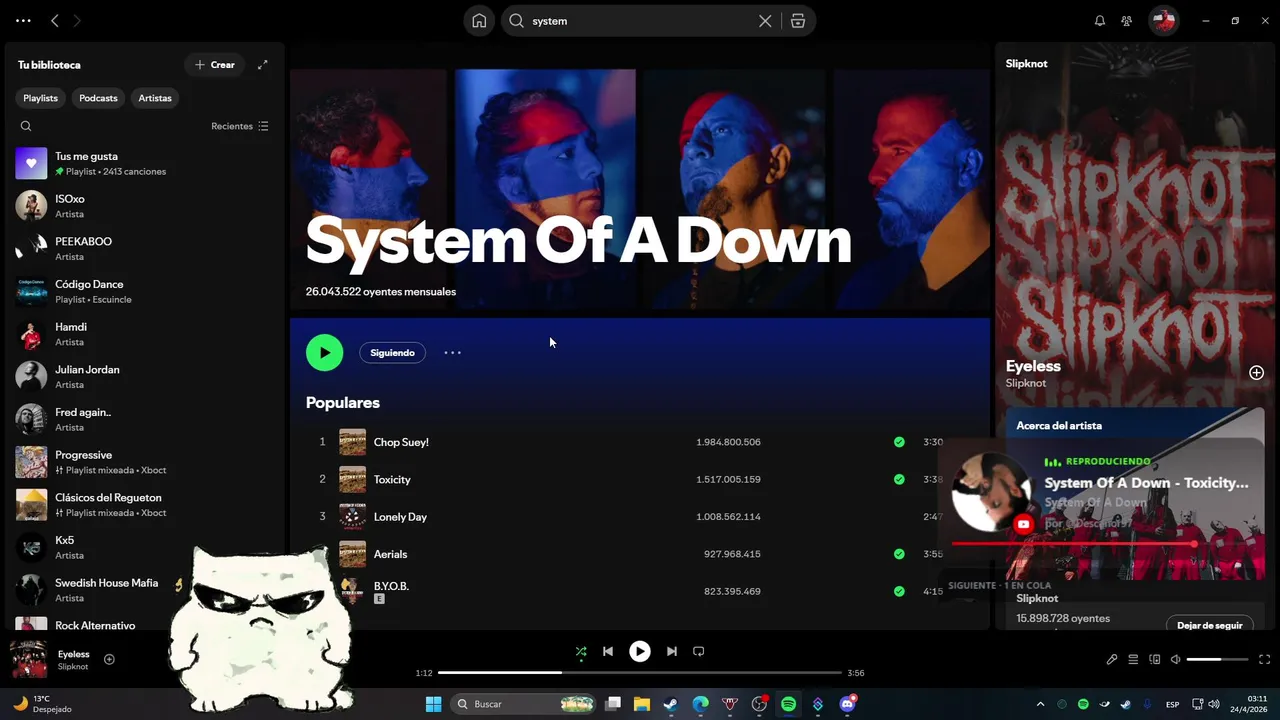
Task: Skip to the next track
Action: (672, 651)
